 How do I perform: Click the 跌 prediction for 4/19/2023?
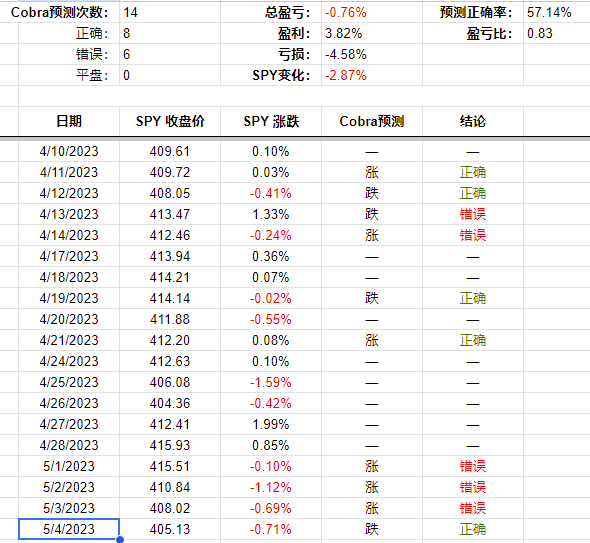[x=372, y=298]
